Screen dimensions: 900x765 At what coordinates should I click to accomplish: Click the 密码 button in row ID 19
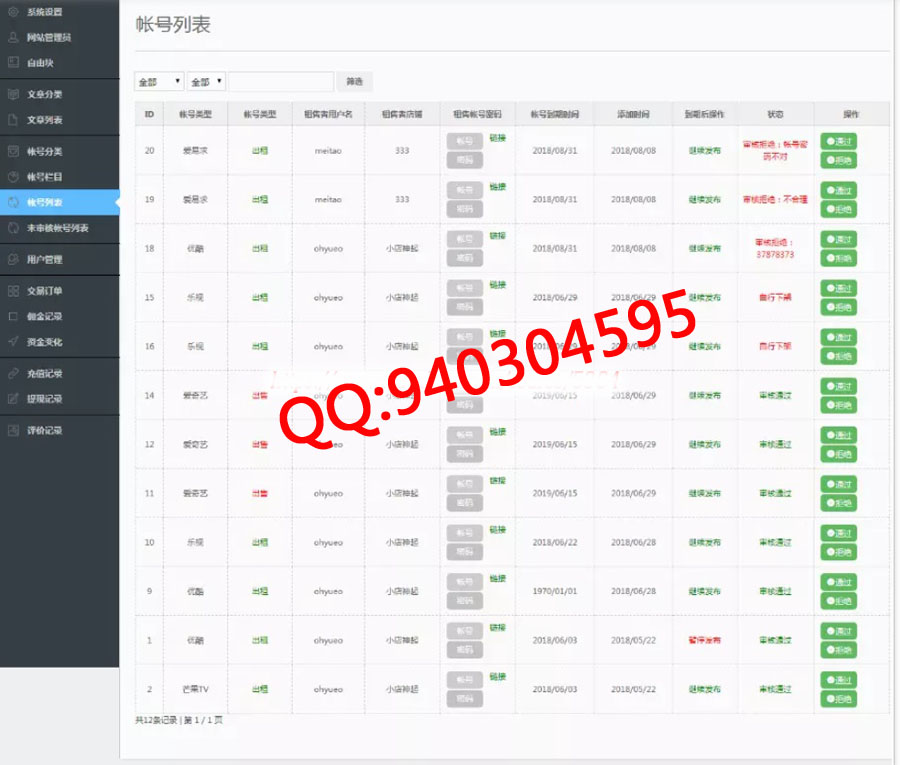coord(464,209)
